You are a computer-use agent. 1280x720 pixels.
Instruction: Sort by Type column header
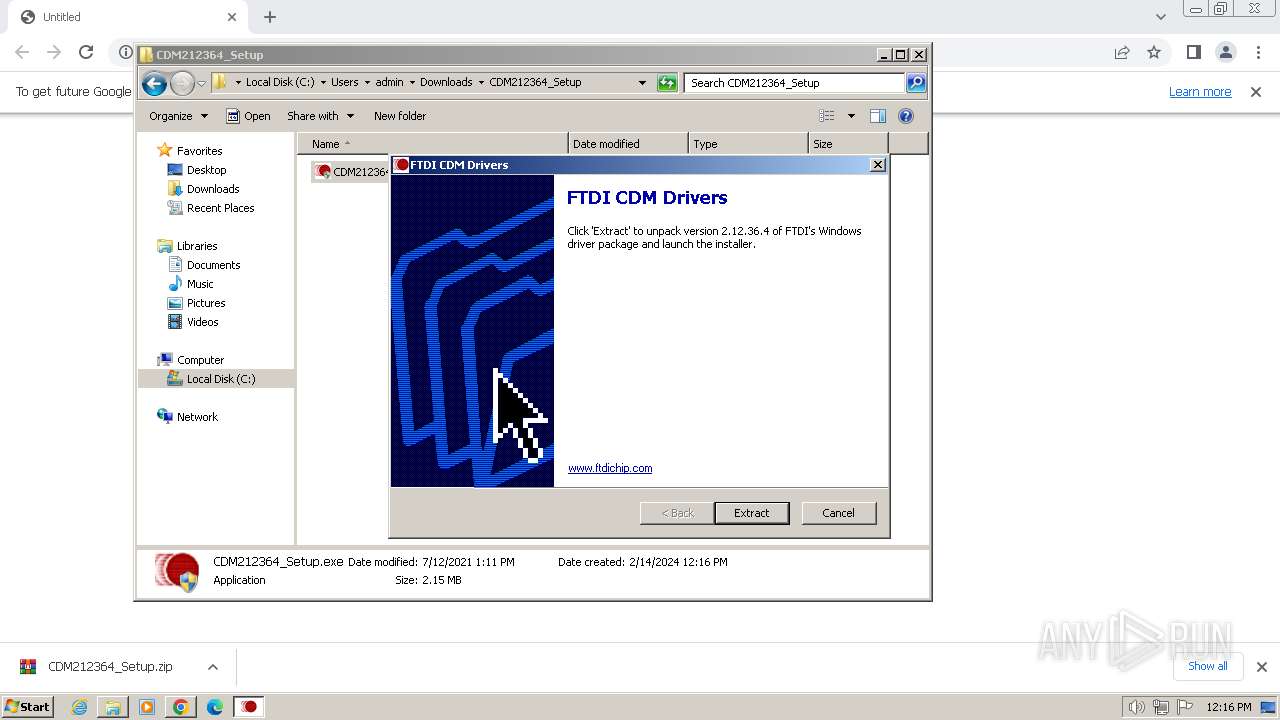[748, 144]
